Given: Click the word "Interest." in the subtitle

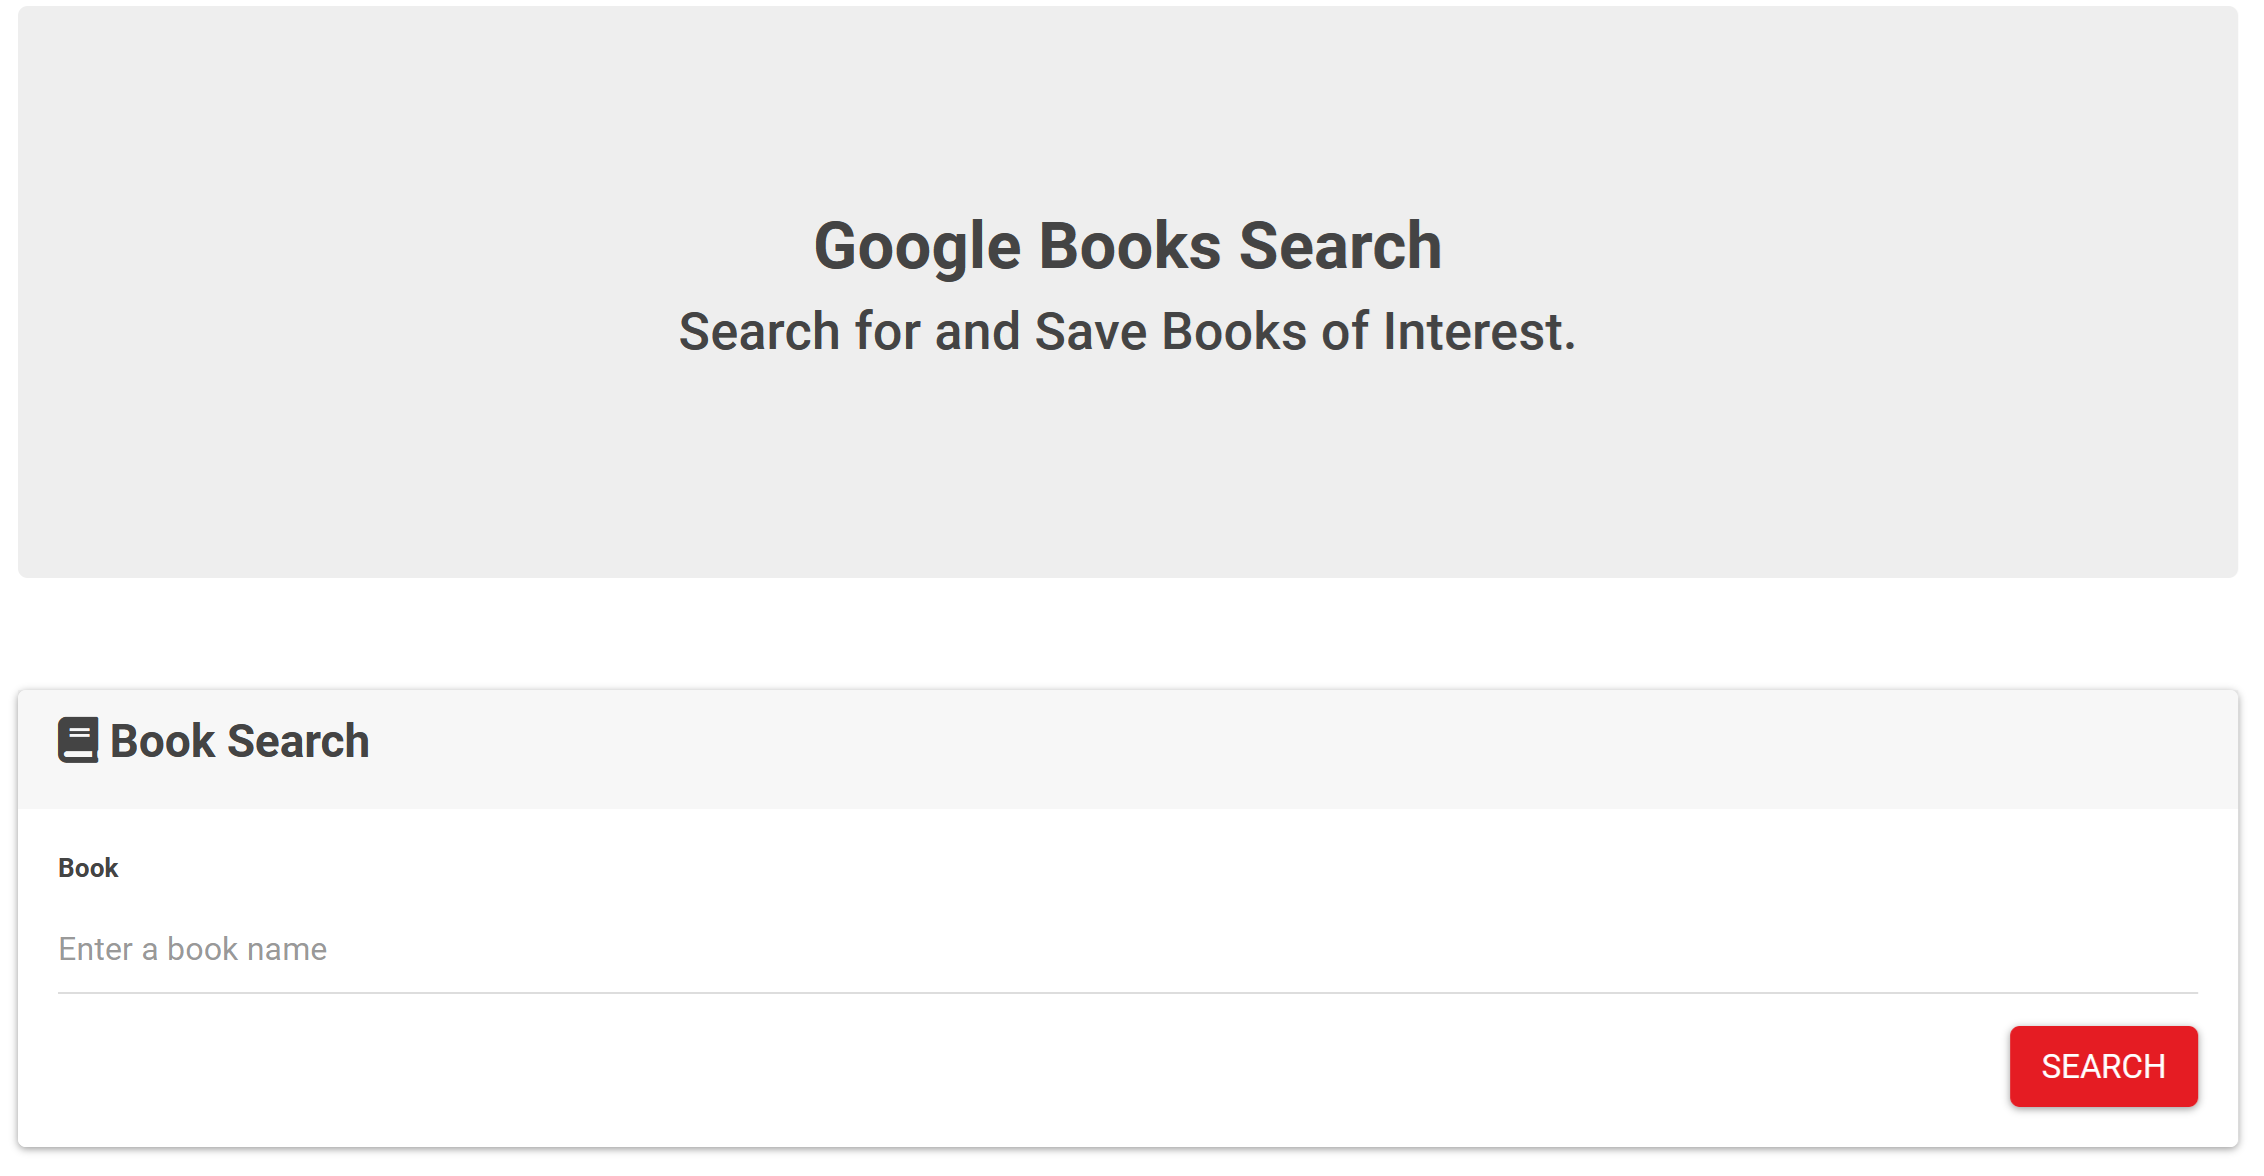Looking at the screenshot, I should (x=1479, y=332).
